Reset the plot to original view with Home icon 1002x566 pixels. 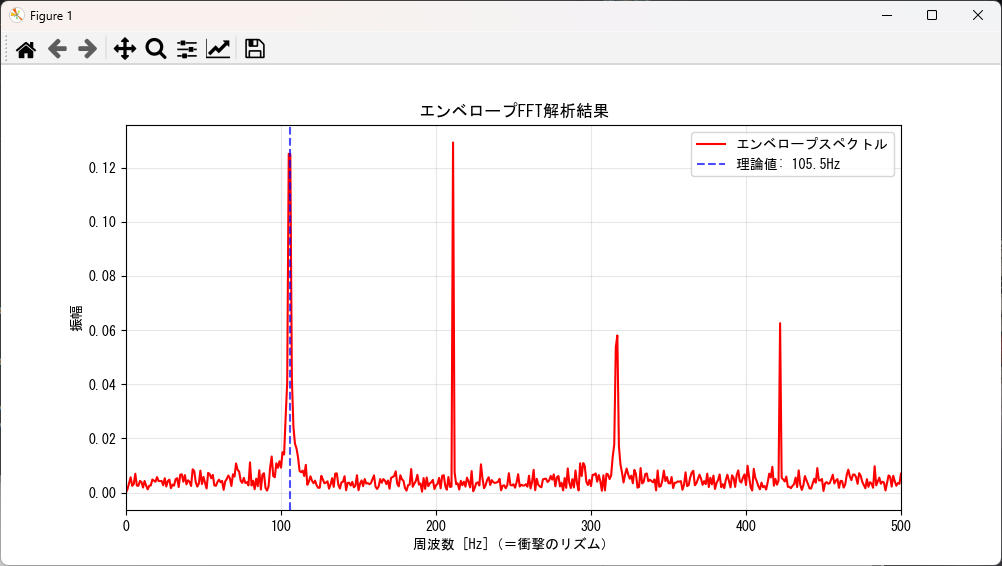tap(26, 49)
